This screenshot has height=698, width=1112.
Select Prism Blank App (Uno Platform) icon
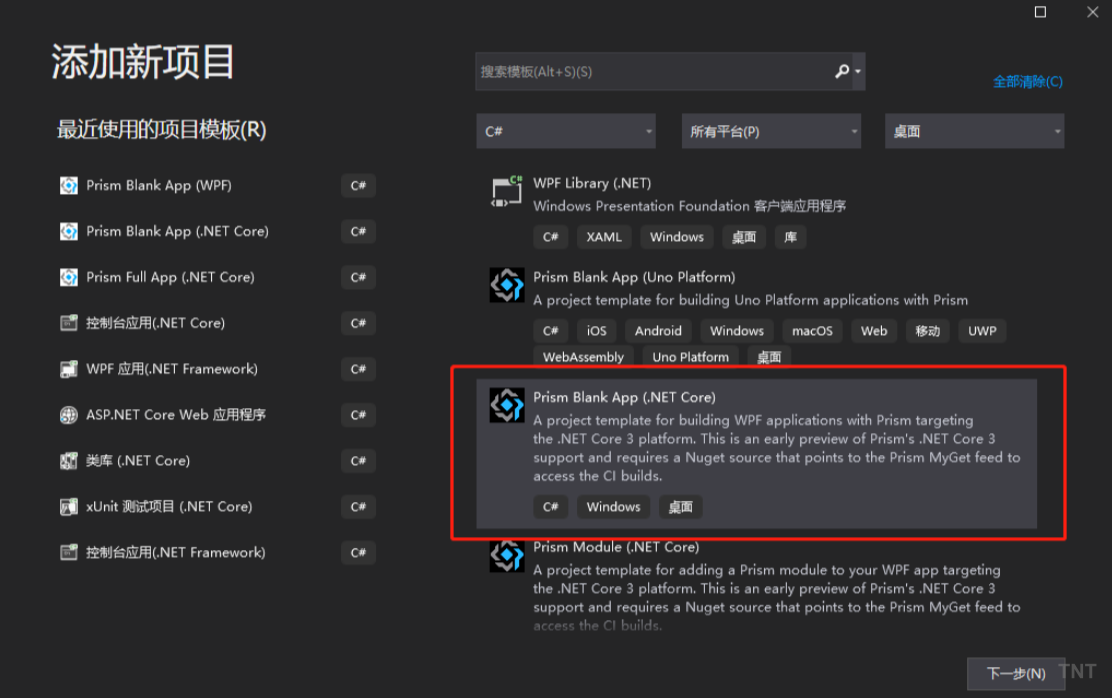[507, 285]
